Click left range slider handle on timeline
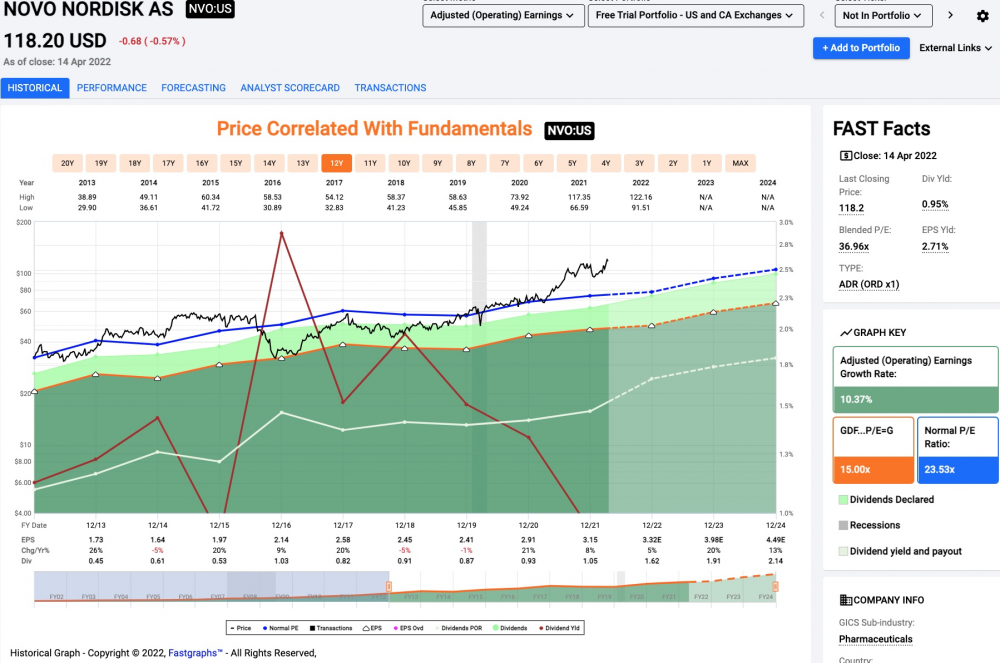The height and width of the screenshot is (663, 1000). point(388,586)
